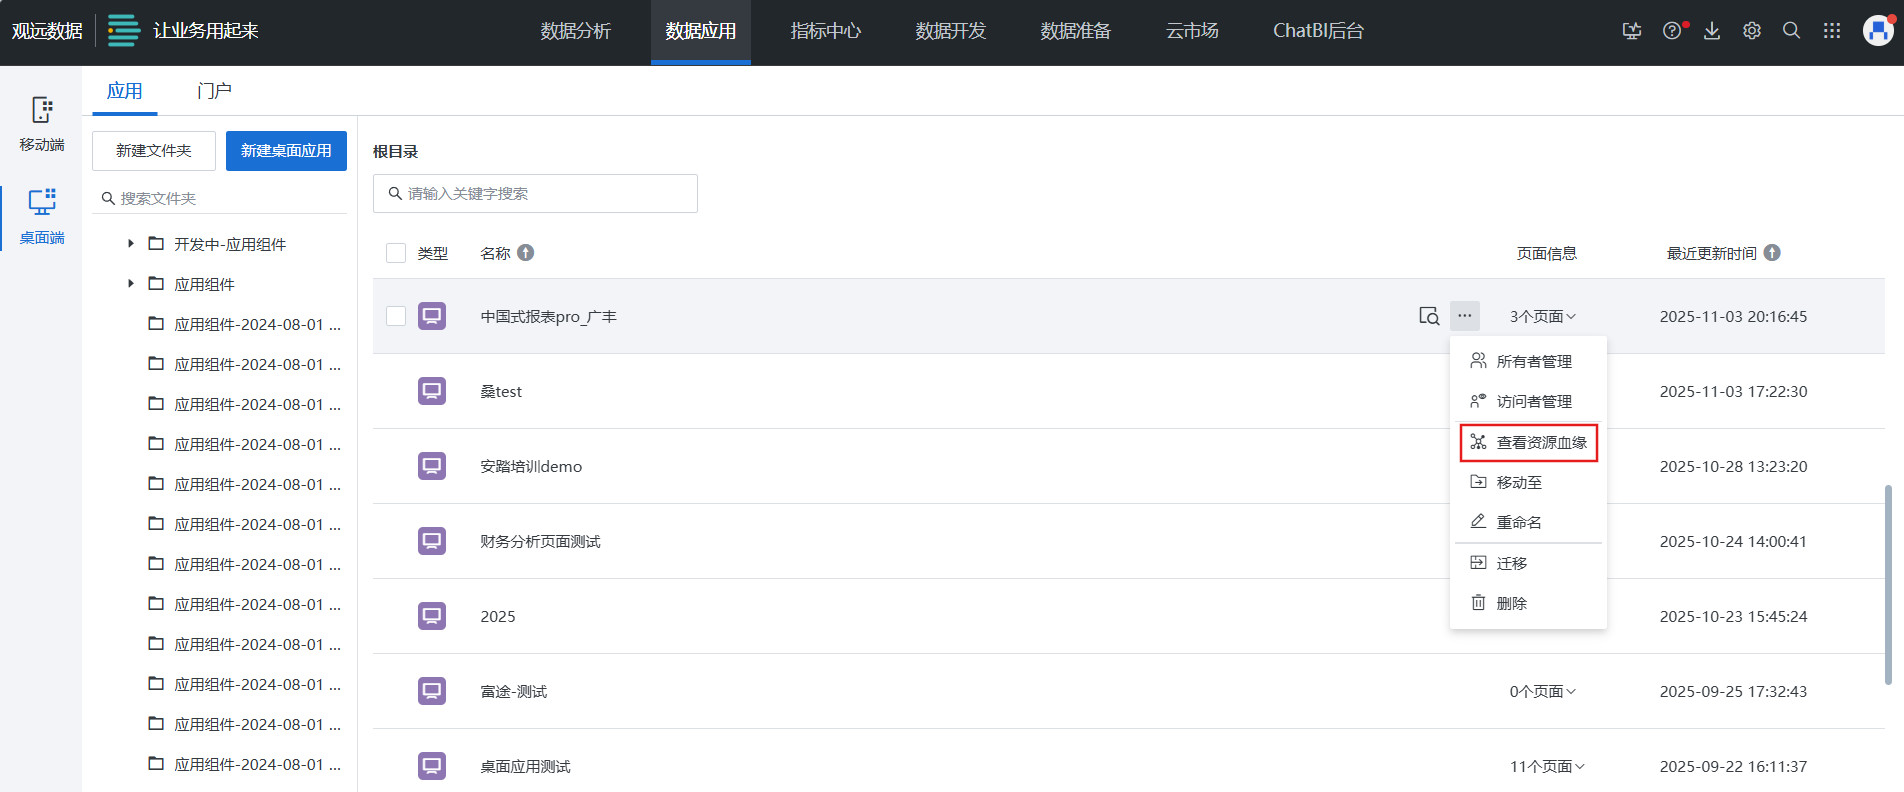The height and width of the screenshot is (792, 1904).
Task: Expand the 应用组件 folder tree arrow
Action: pos(130,284)
